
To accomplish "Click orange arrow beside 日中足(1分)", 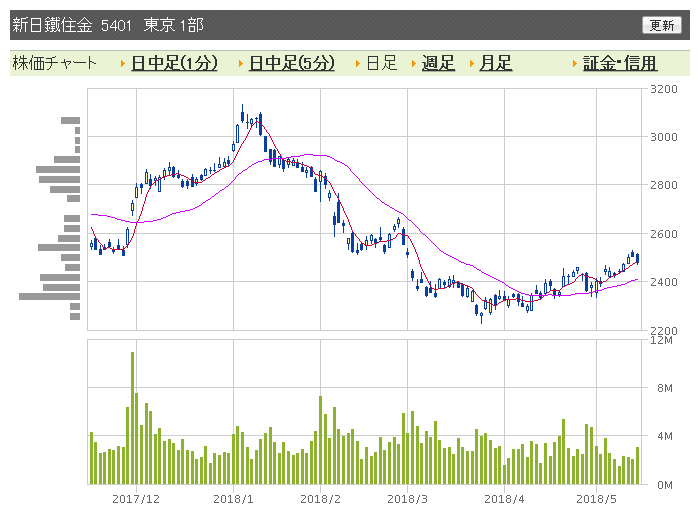I will pyautogui.click(x=123, y=64).
